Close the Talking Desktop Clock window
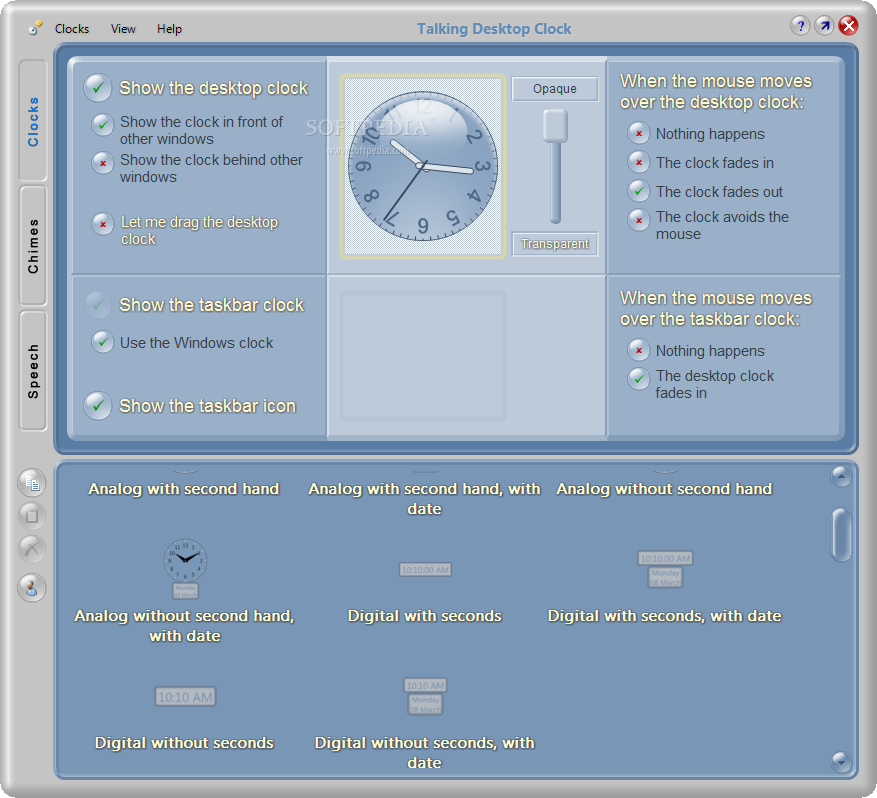The width and height of the screenshot is (877, 798). pyautogui.click(x=848, y=26)
